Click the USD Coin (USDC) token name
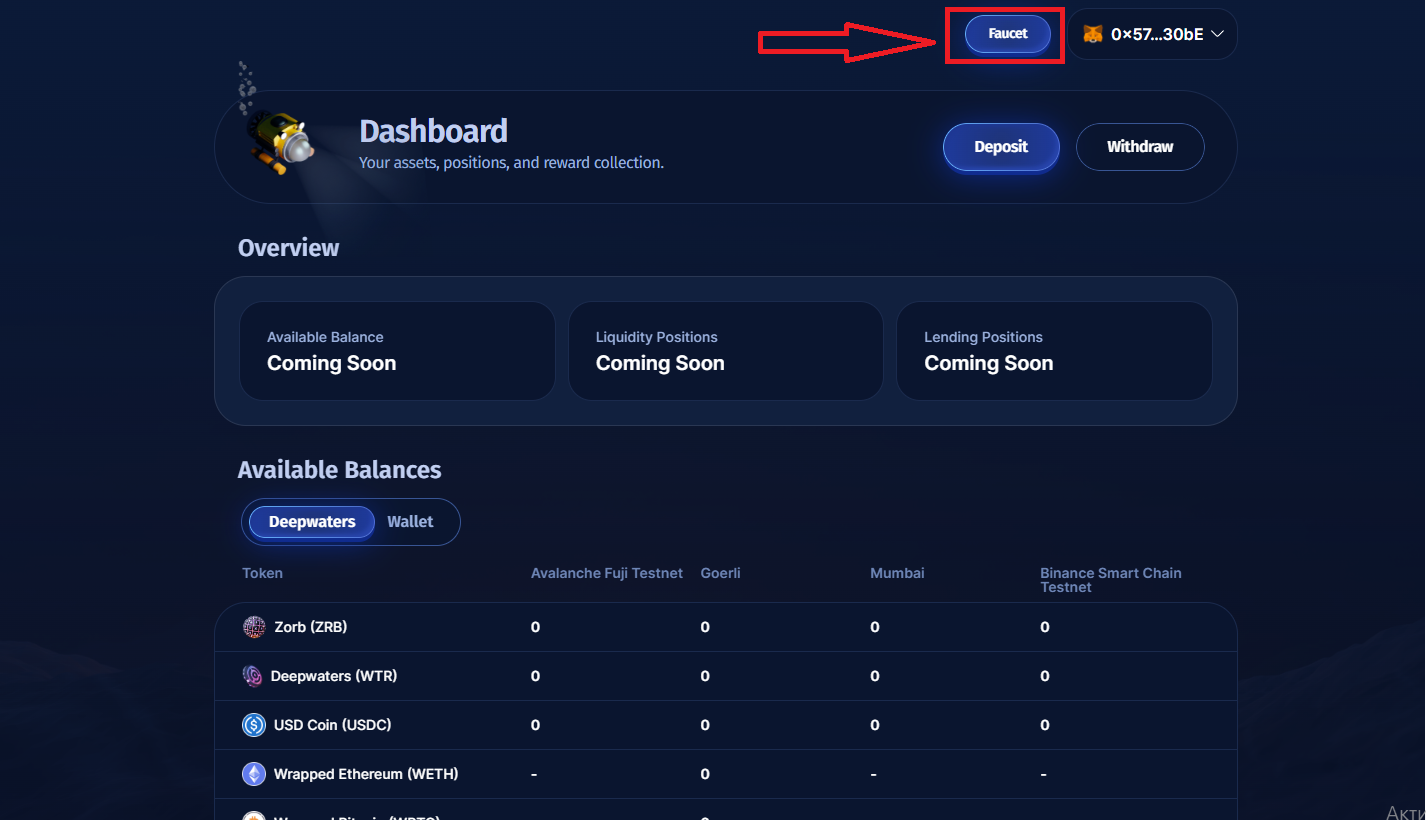The width and height of the screenshot is (1426, 820). (333, 725)
